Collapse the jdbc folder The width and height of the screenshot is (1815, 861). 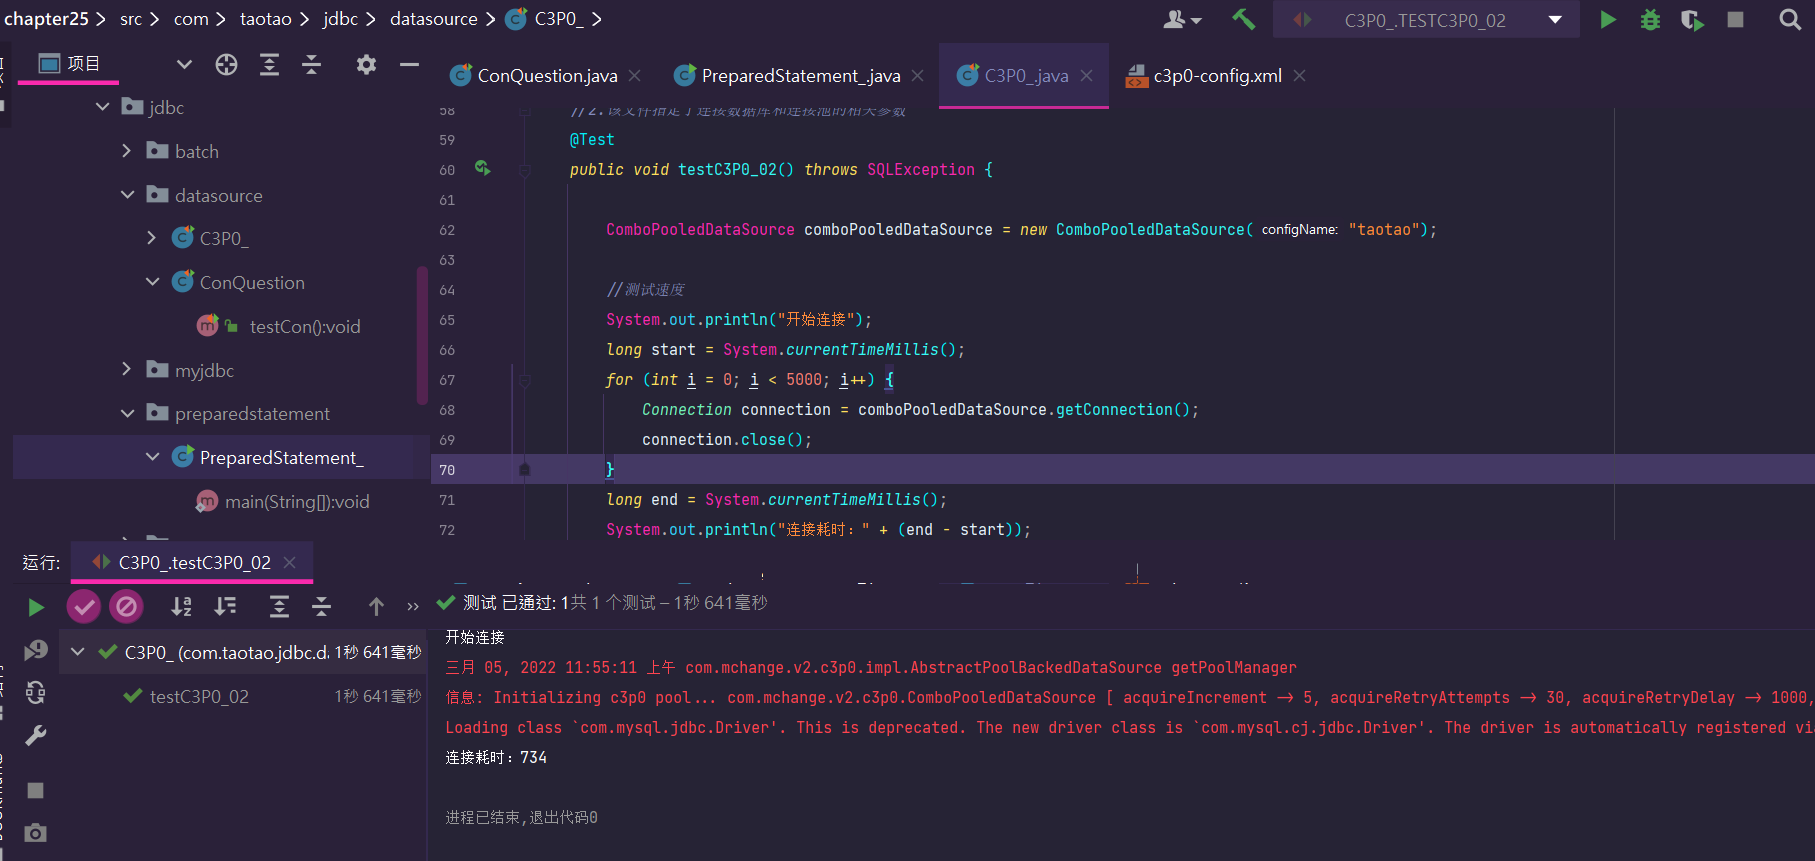point(102,106)
